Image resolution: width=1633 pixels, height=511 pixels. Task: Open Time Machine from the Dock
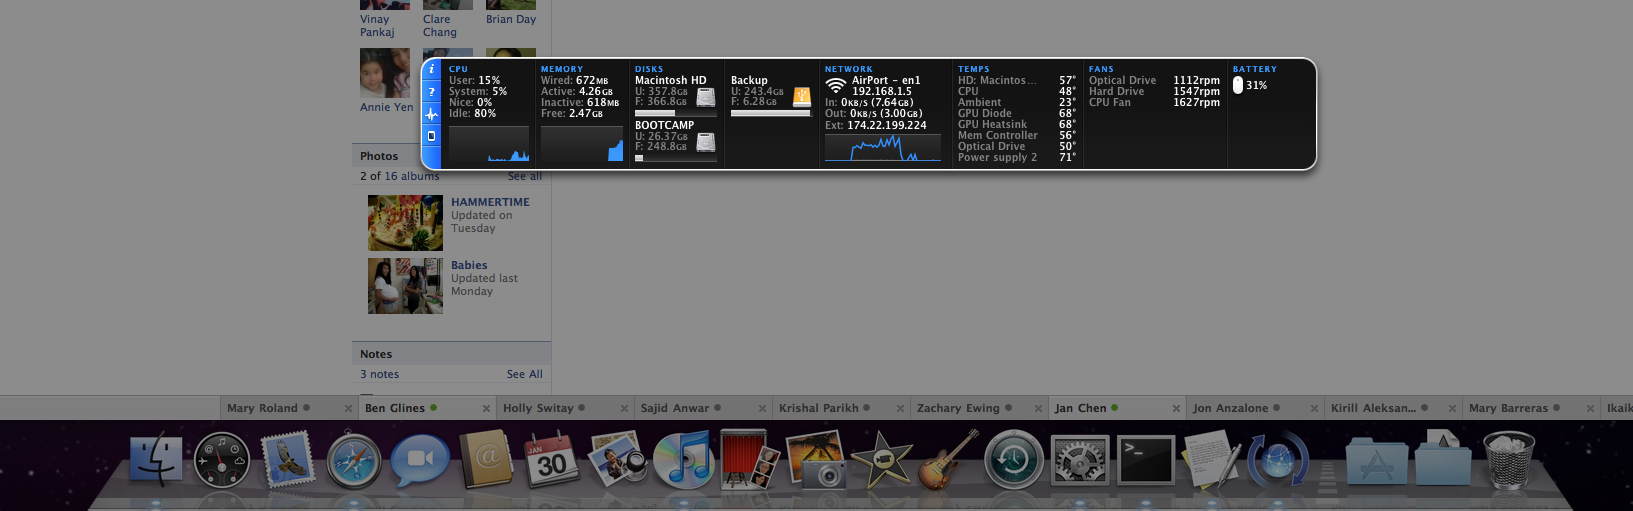(x=1014, y=461)
